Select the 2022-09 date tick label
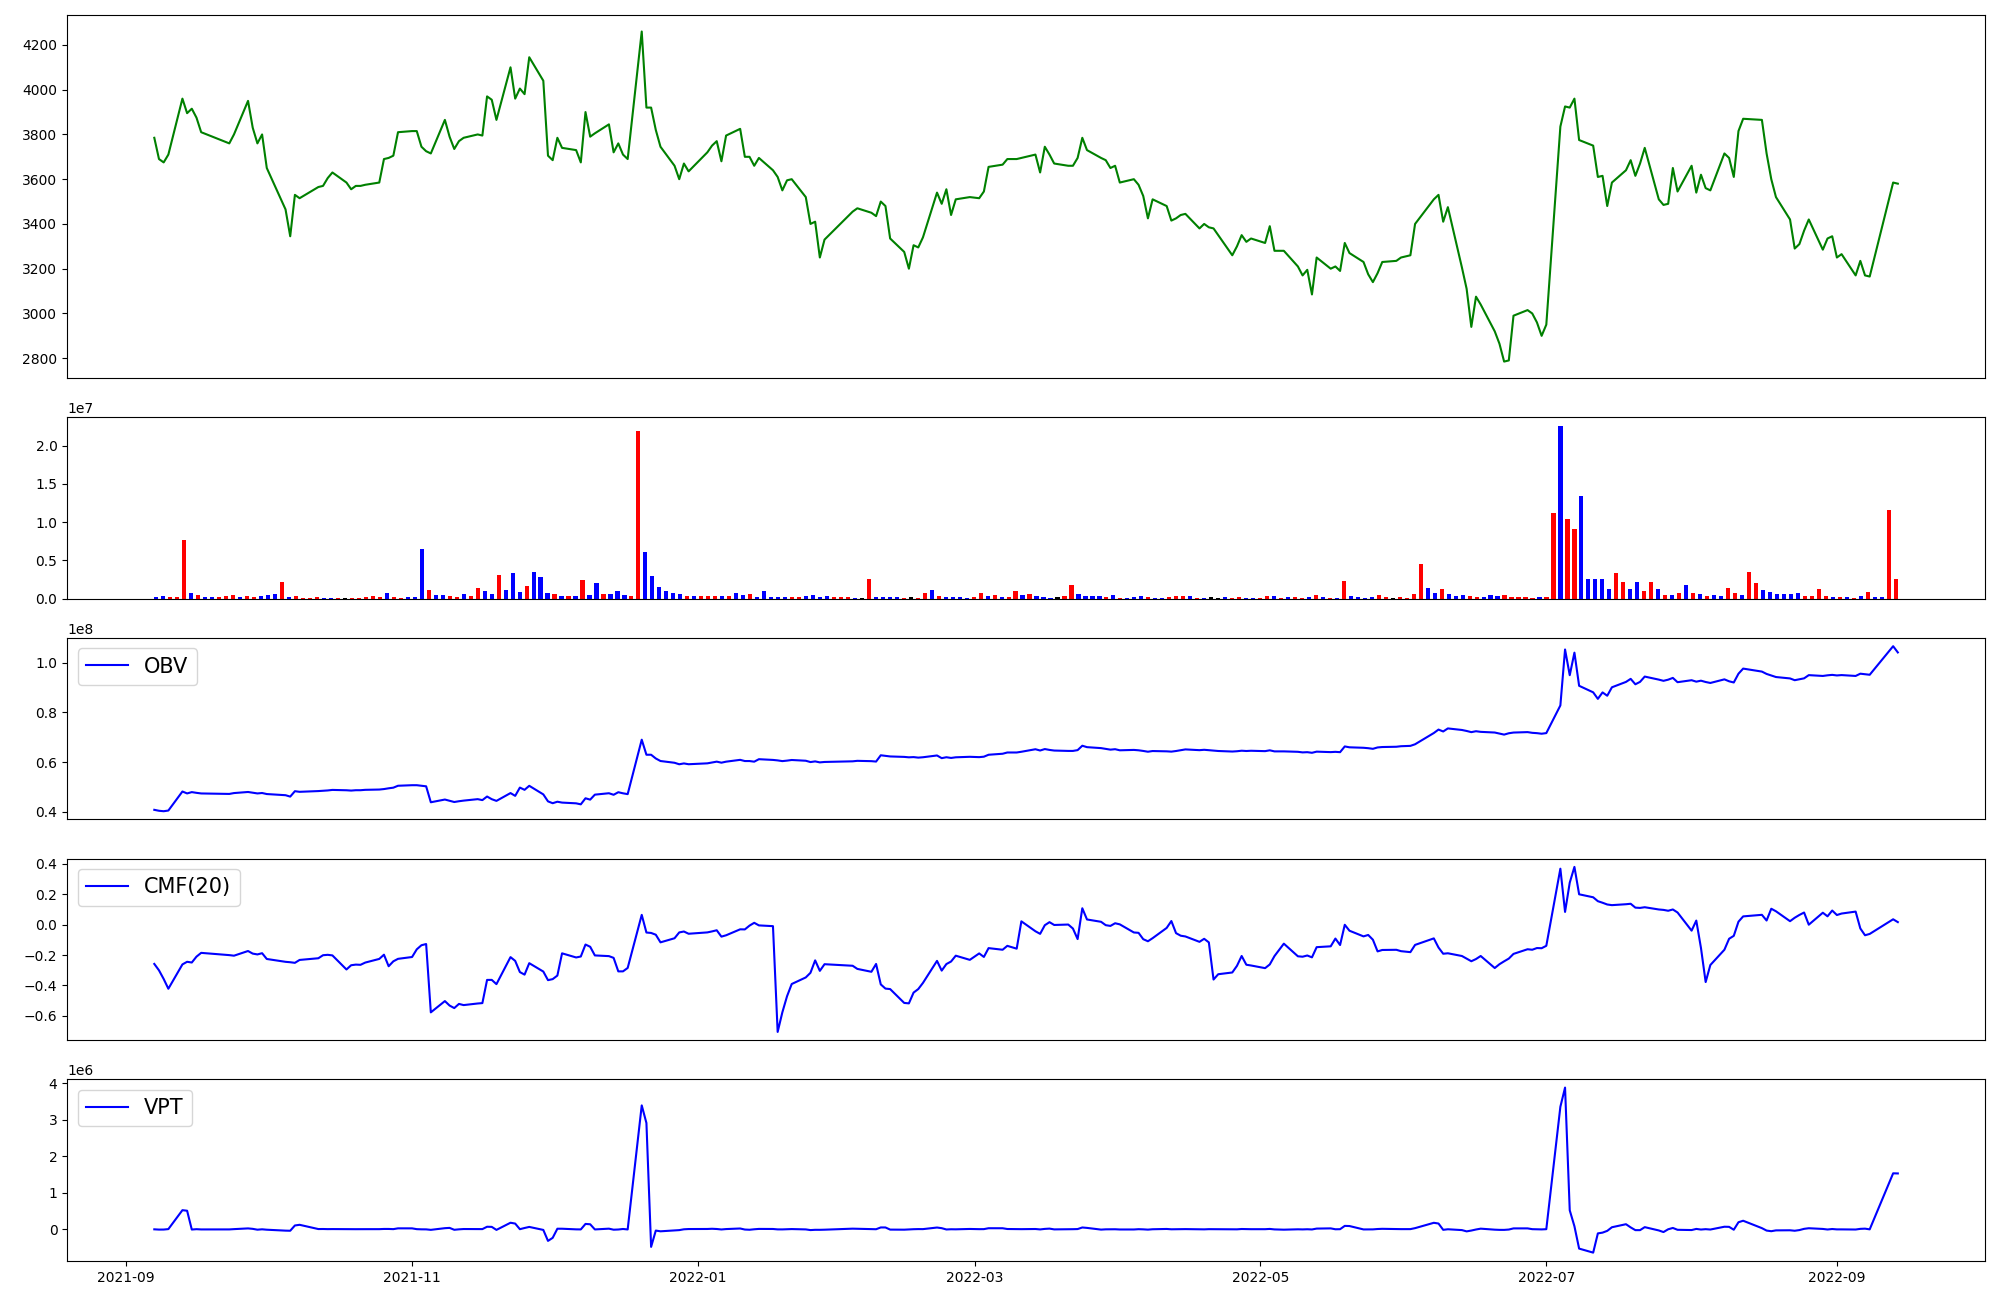This screenshot has height=1300, width=2000. tap(1836, 1277)
